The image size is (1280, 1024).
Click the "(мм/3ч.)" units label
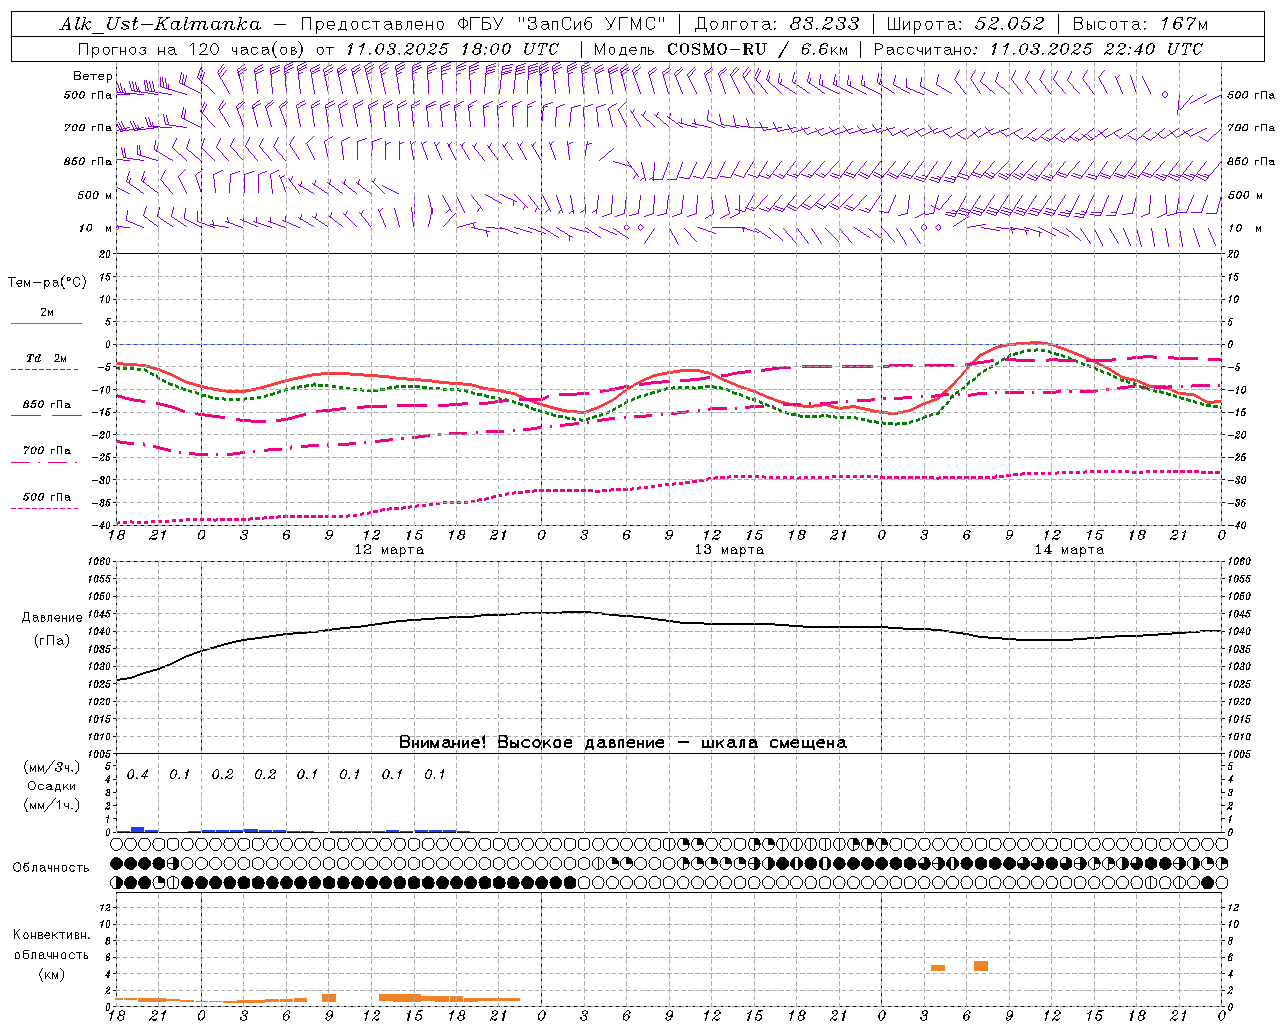(x=52, y=767)
